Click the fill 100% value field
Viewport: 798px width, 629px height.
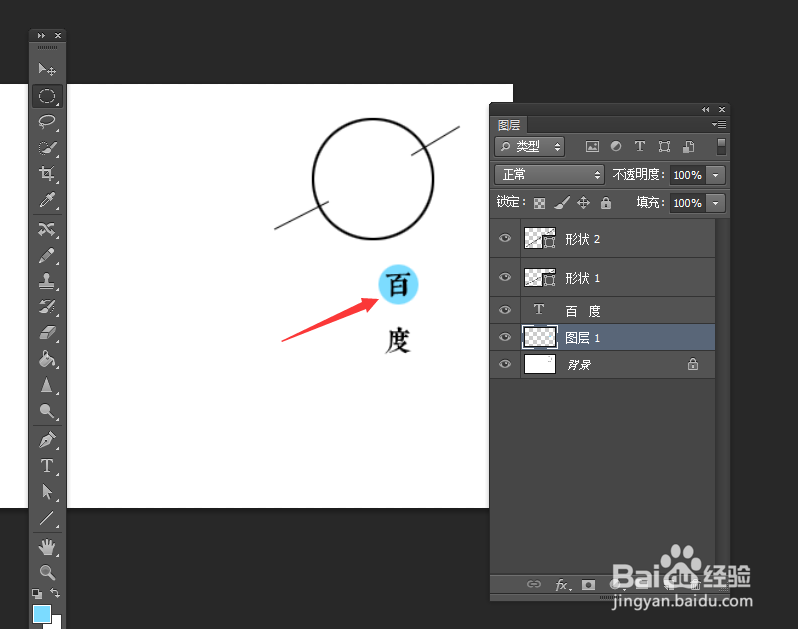(688, 203)
